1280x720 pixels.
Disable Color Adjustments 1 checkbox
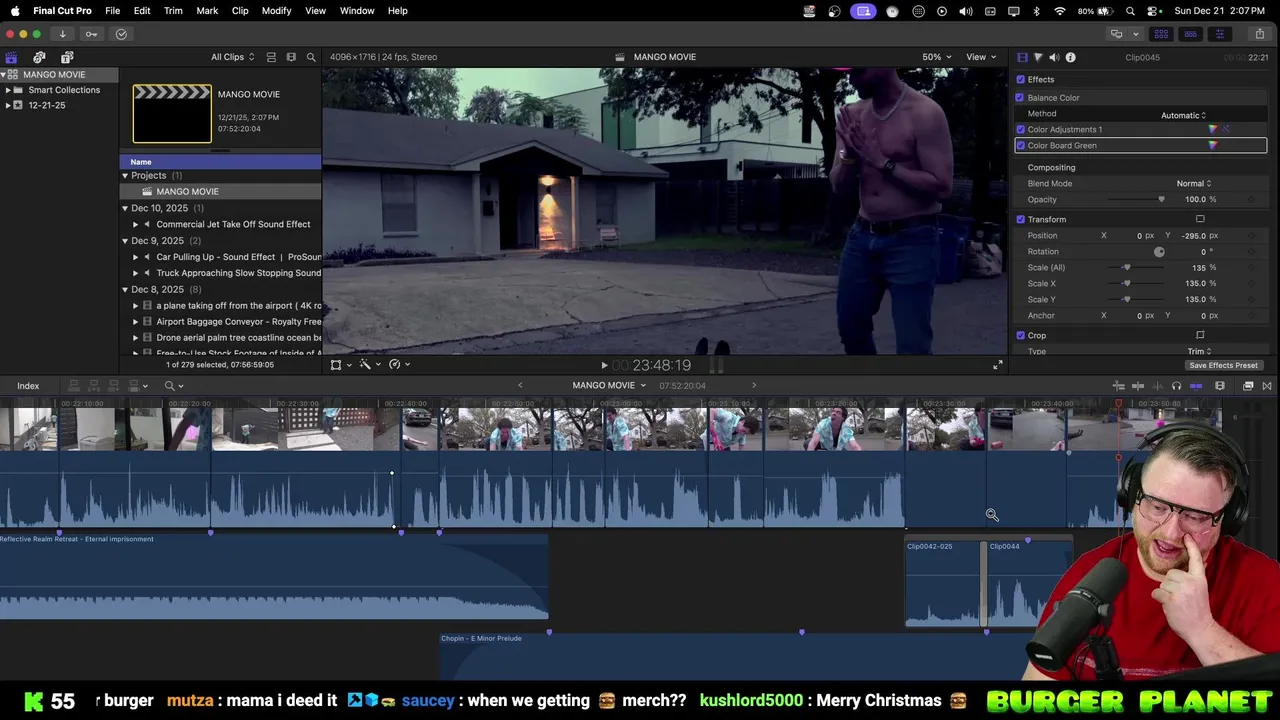point(1020,129)
